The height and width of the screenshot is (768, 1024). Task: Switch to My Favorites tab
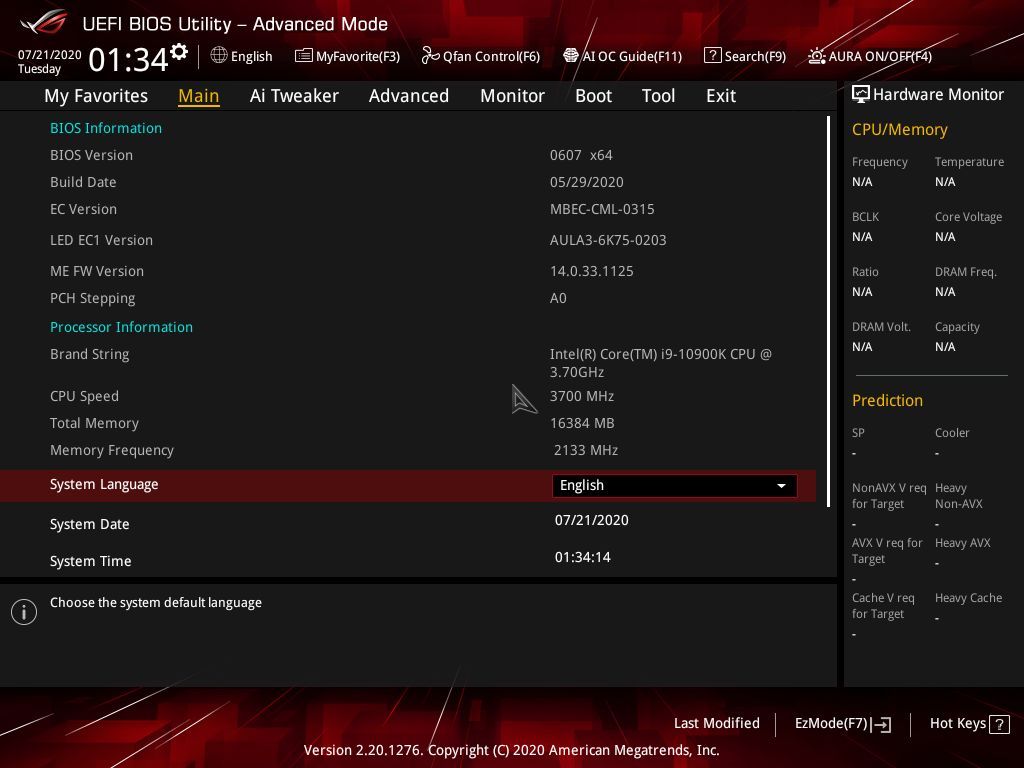point(96,96)
